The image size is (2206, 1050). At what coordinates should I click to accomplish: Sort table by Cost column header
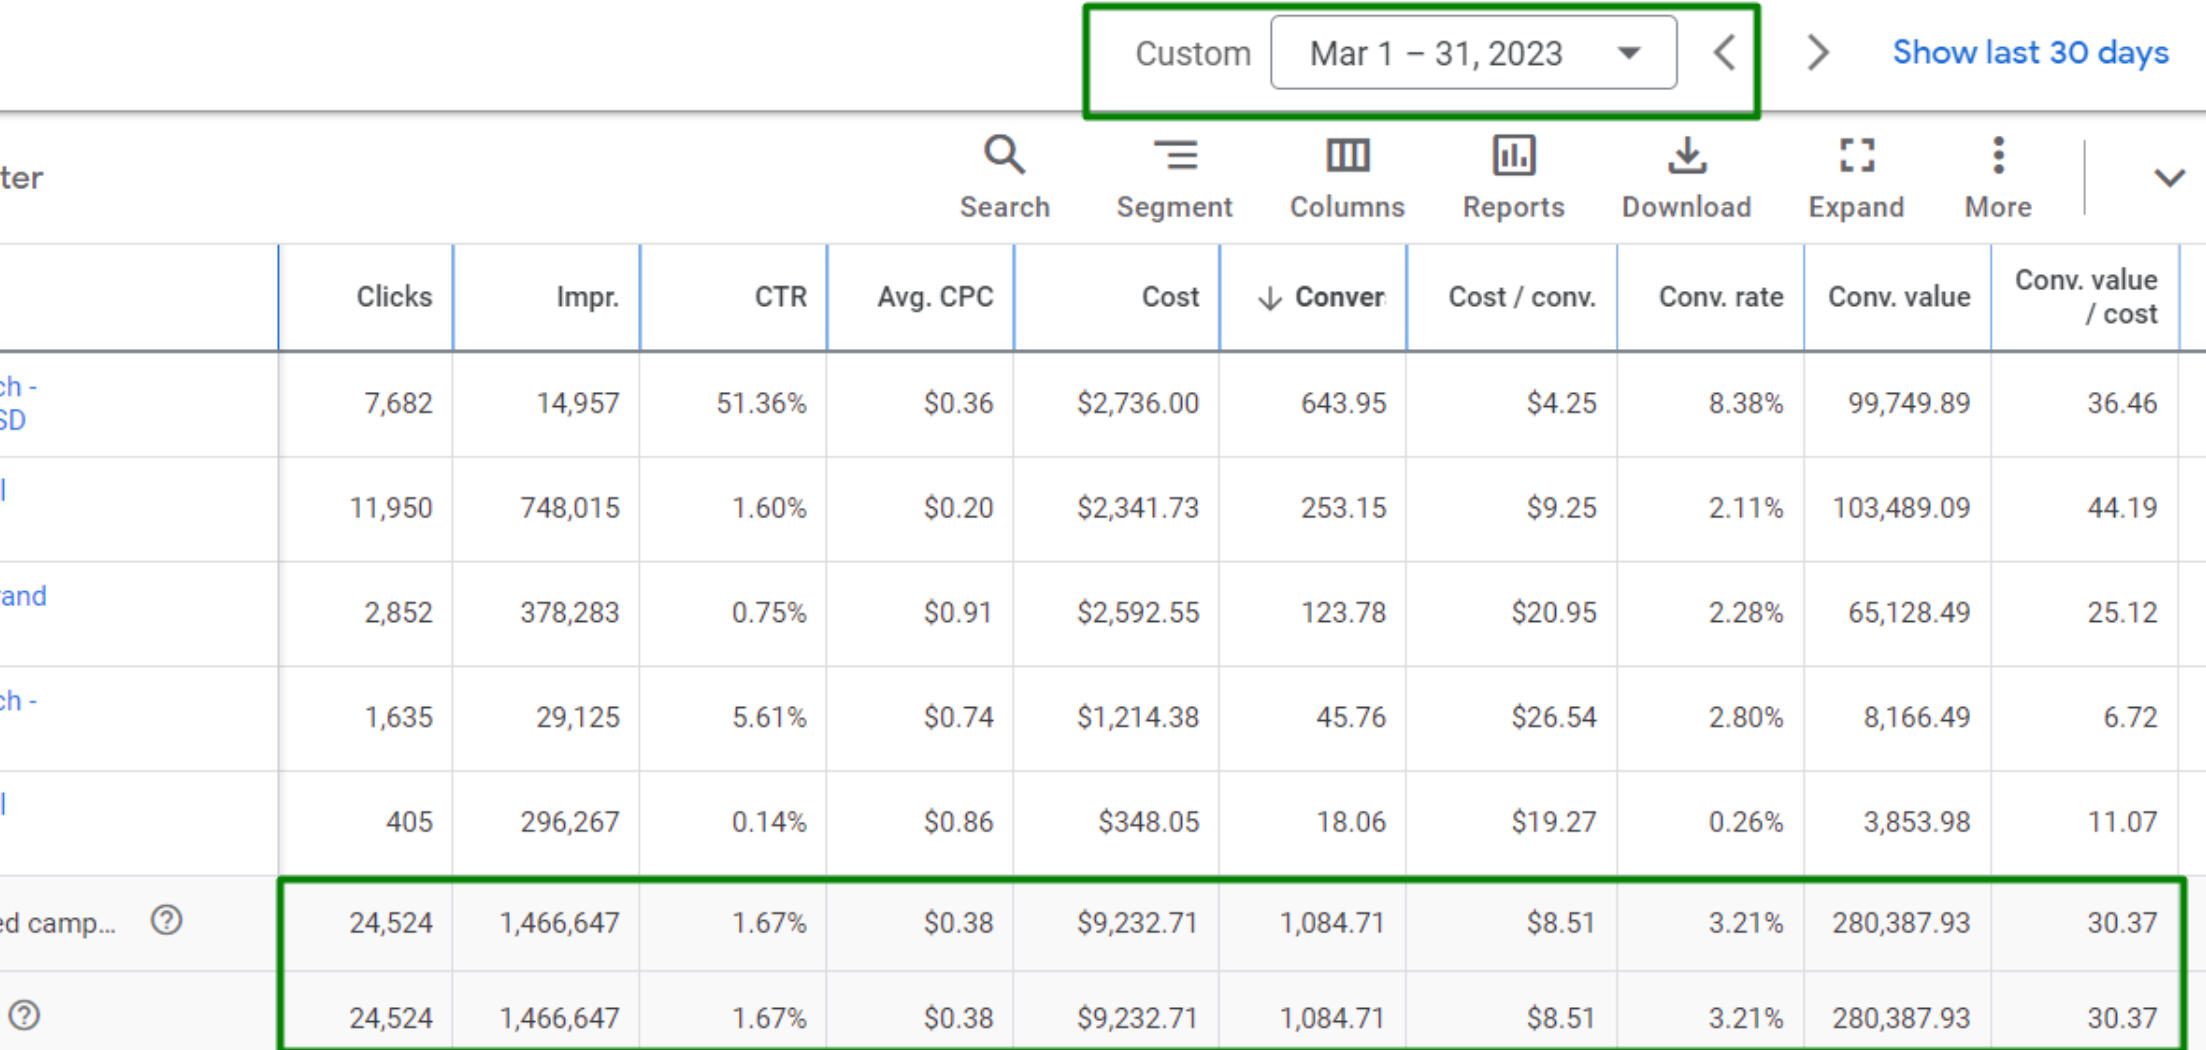(x=1170, y=297)
